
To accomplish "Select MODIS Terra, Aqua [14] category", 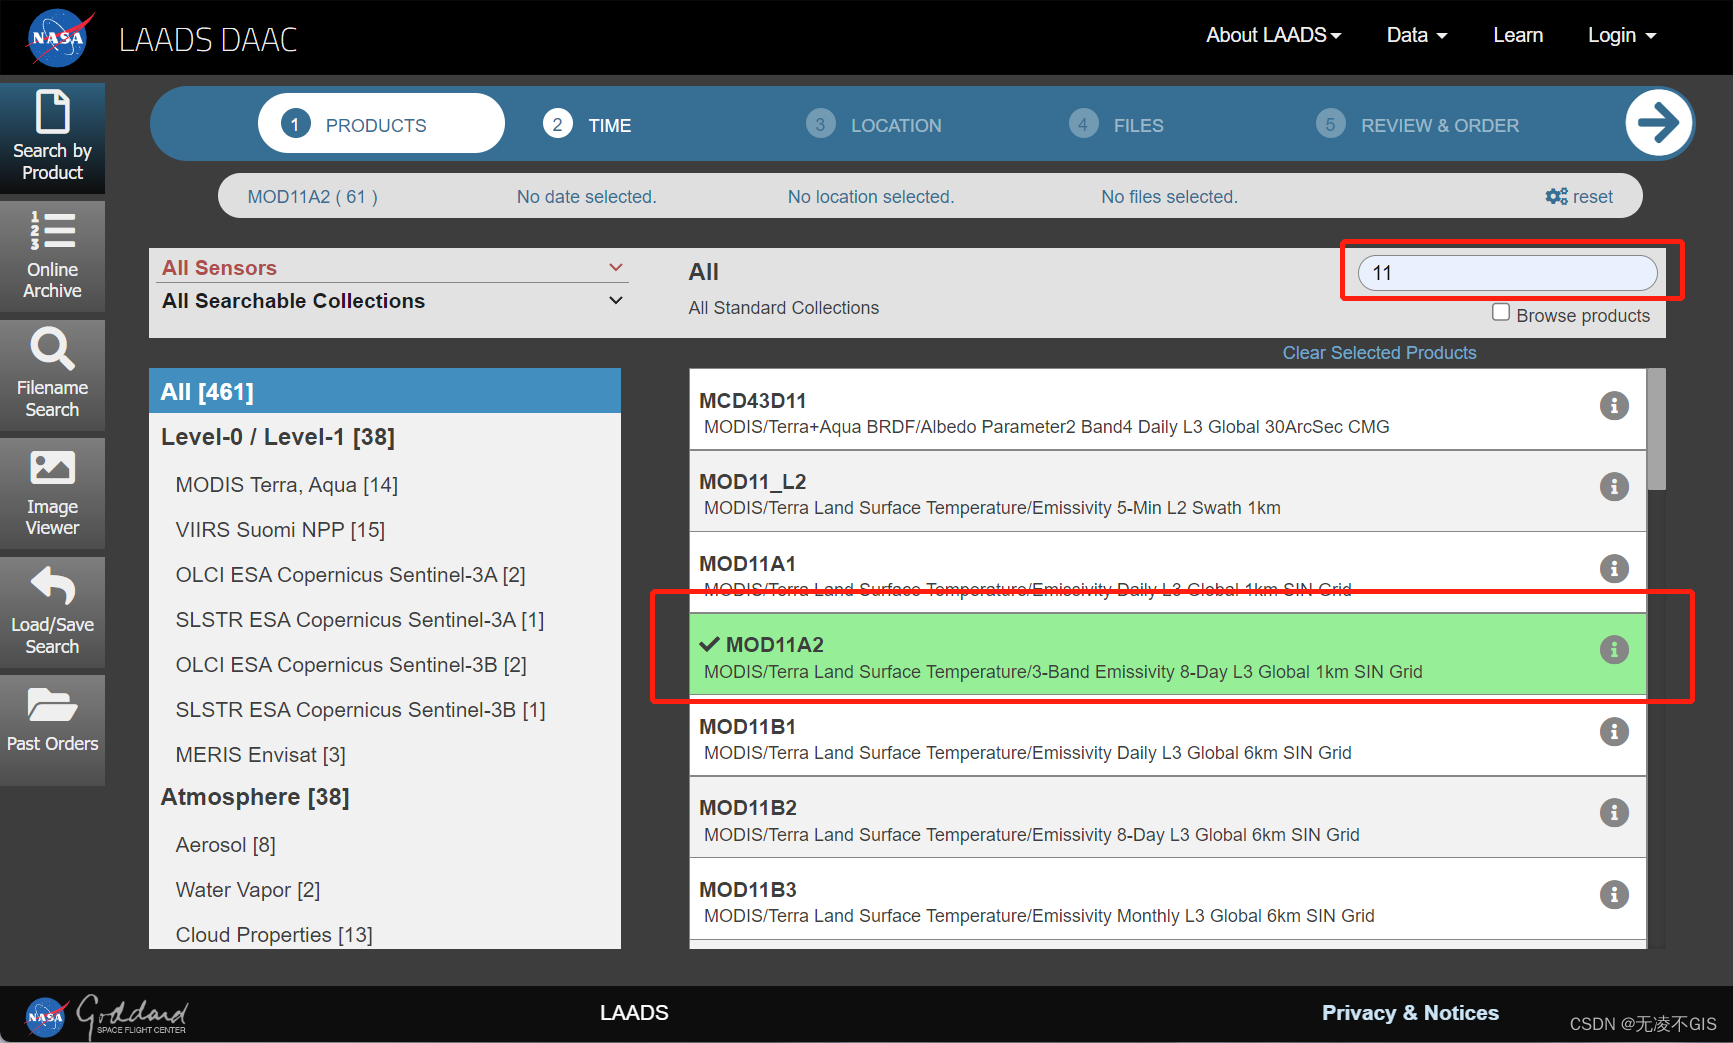I will [x=287, y=484].
